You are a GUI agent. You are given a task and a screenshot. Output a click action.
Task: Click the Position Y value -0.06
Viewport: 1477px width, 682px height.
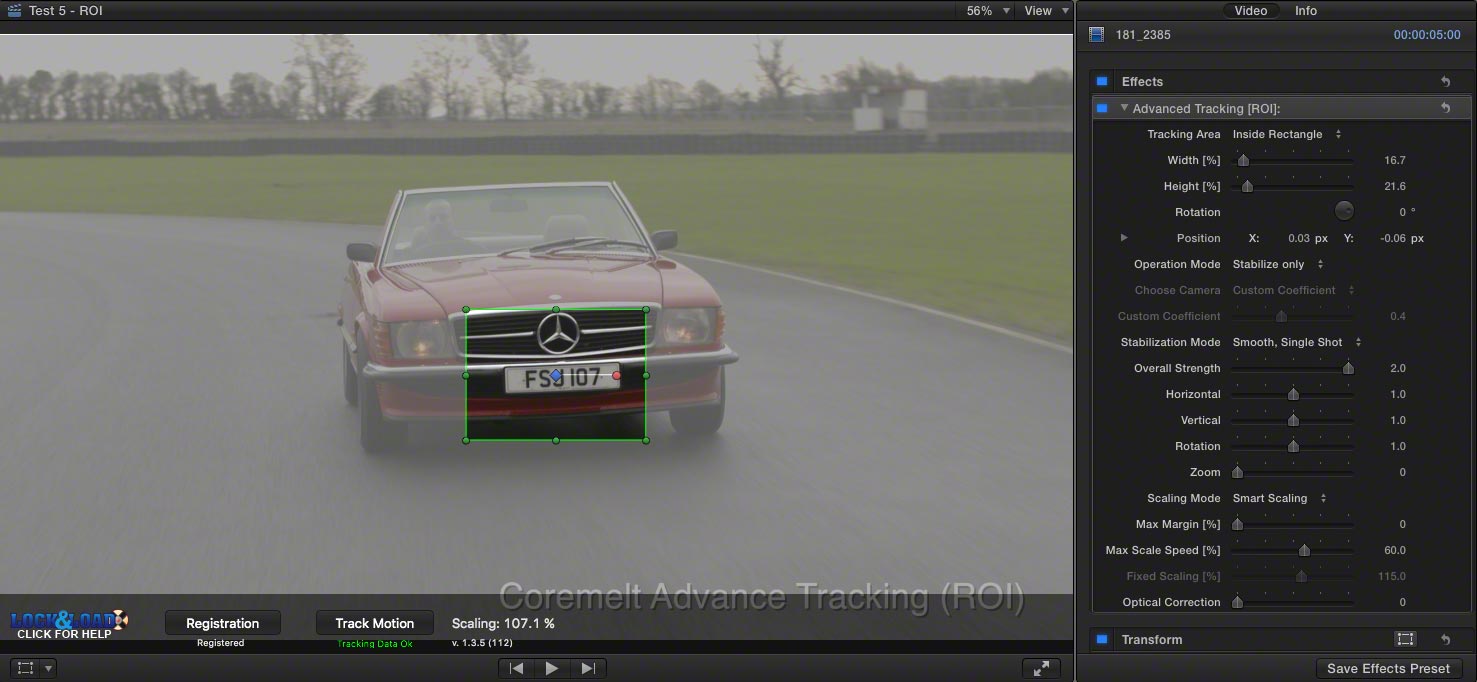[1393, 238]
